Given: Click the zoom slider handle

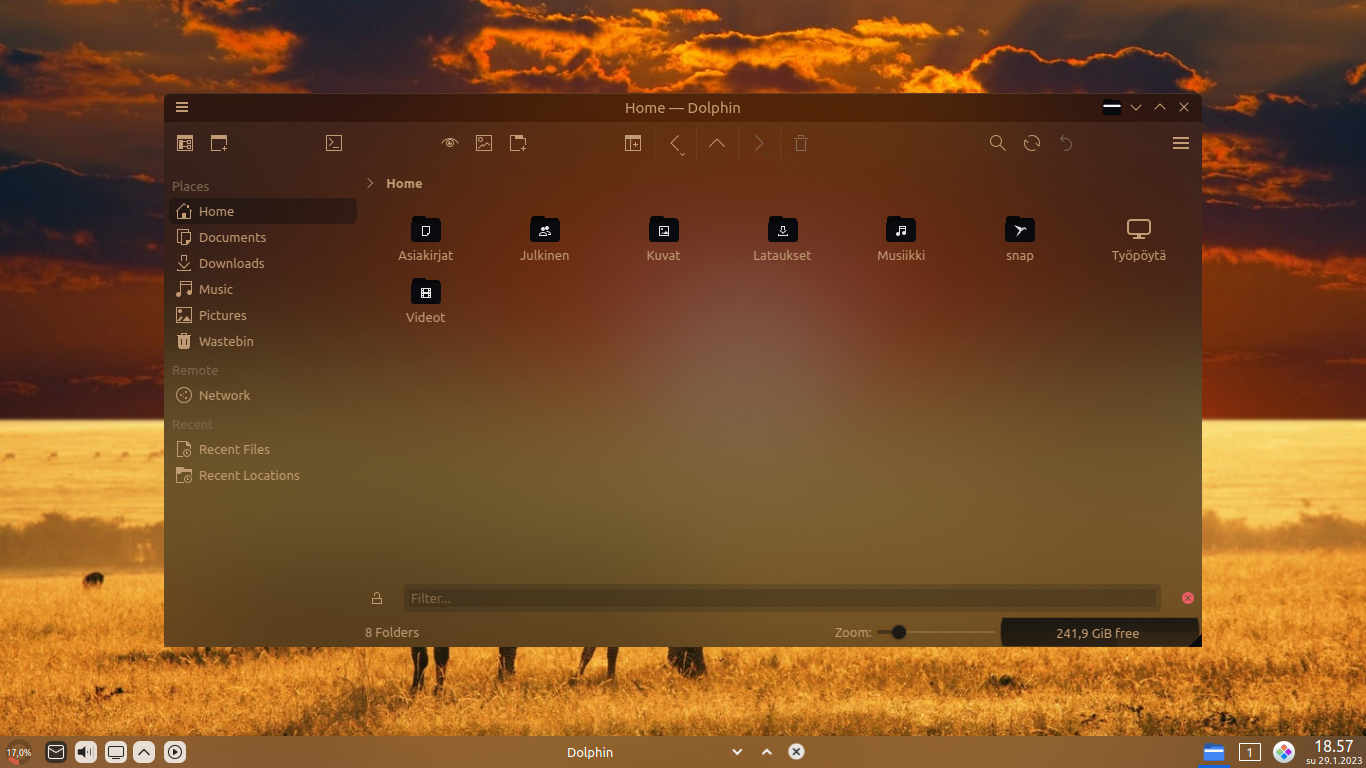Looking at the screenshot, I should coord(898,632).
